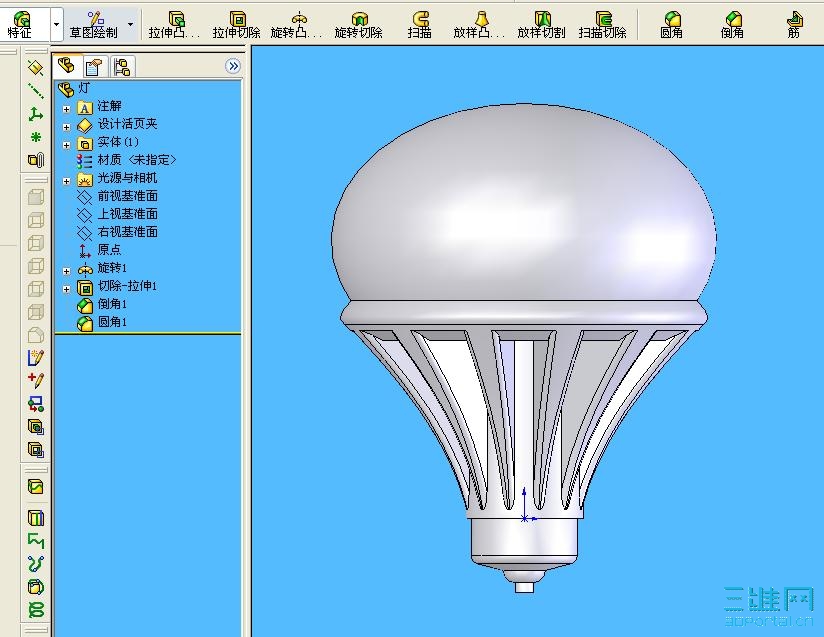This screenshot has width=824, height=637.
Task: Click the green curve-on-surface icon
Action: tap(35, 487)
